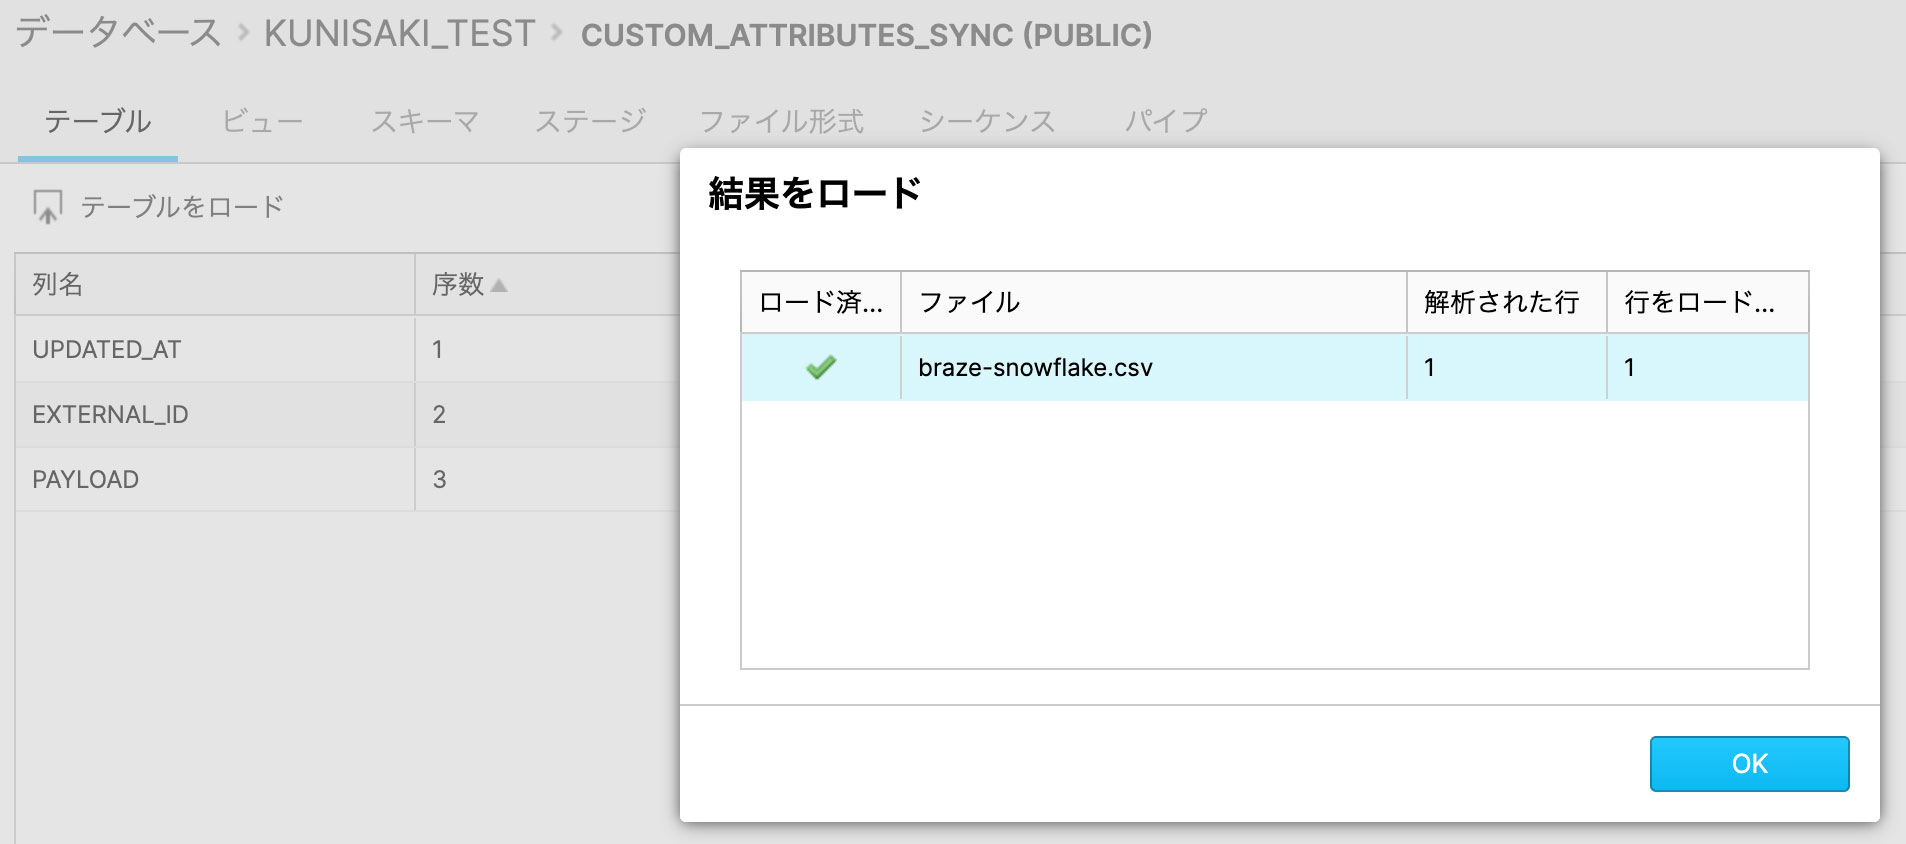This screenshot has height=844, width=1906.
Task: Go to the ファイル形式 tab
Action: [x=781, y=122]
